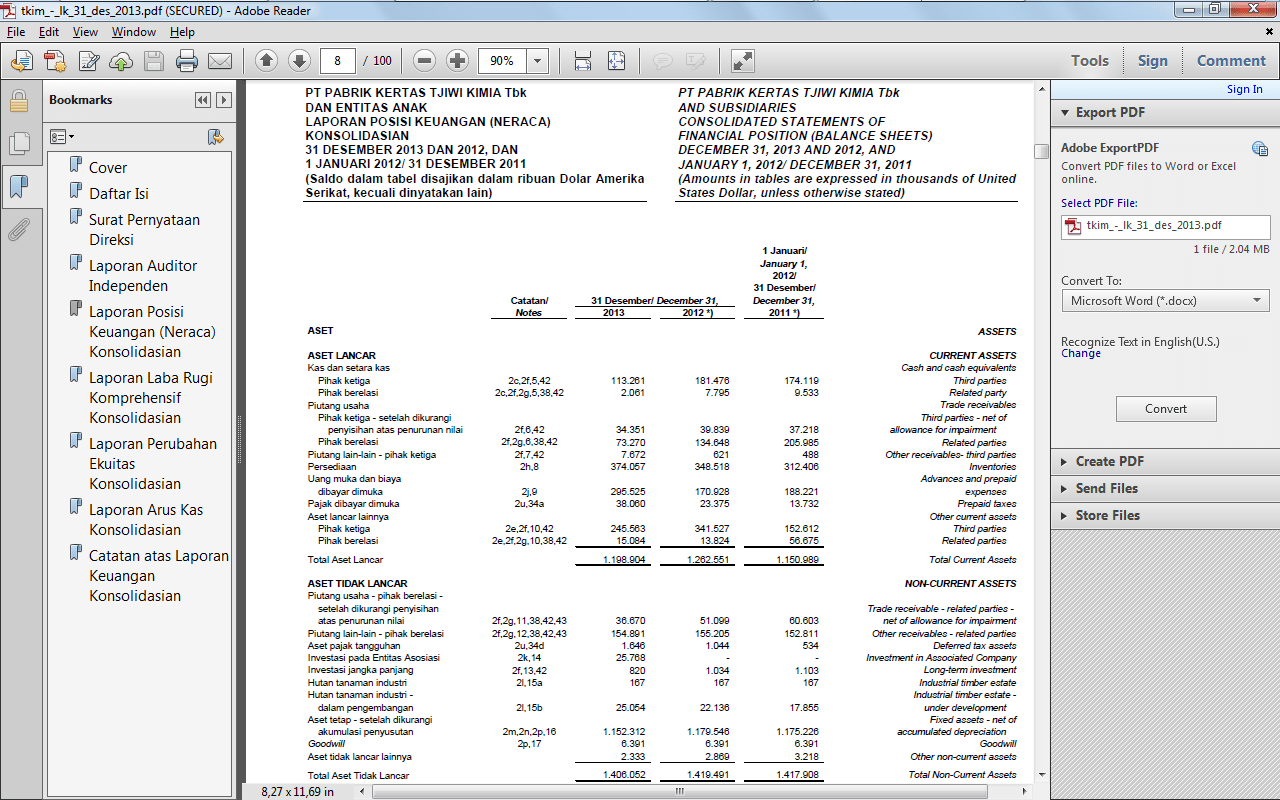Click the email envelope toolbar icon
This screenshot has height=800, width=1280.
[220, 61]
